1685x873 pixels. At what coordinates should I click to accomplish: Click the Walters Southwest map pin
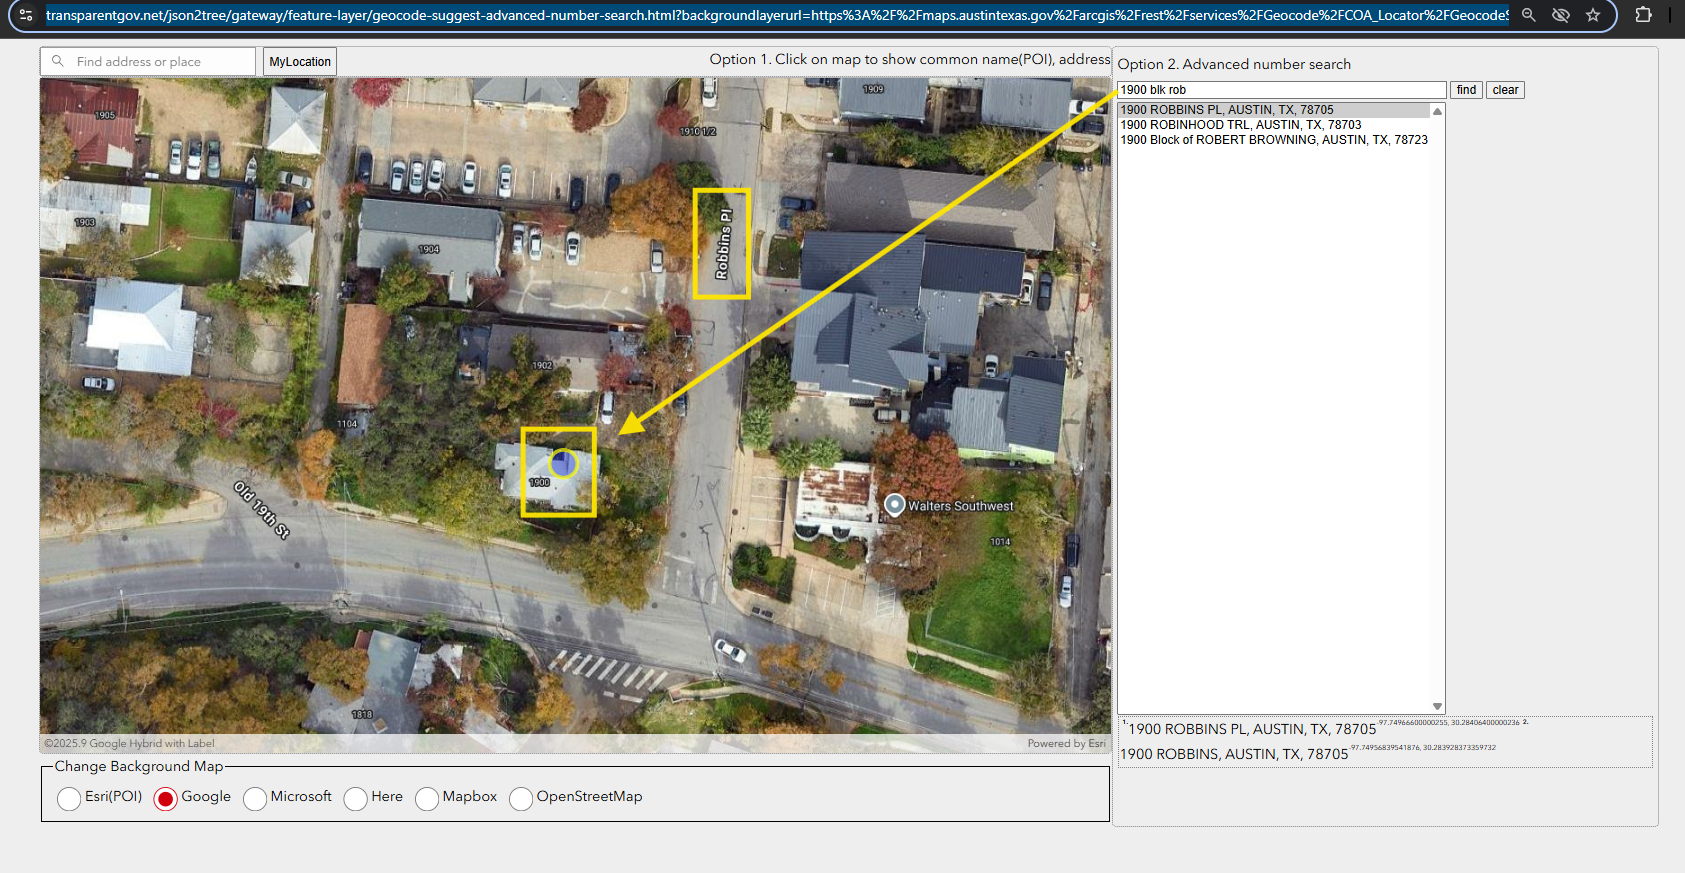[895, 505]
